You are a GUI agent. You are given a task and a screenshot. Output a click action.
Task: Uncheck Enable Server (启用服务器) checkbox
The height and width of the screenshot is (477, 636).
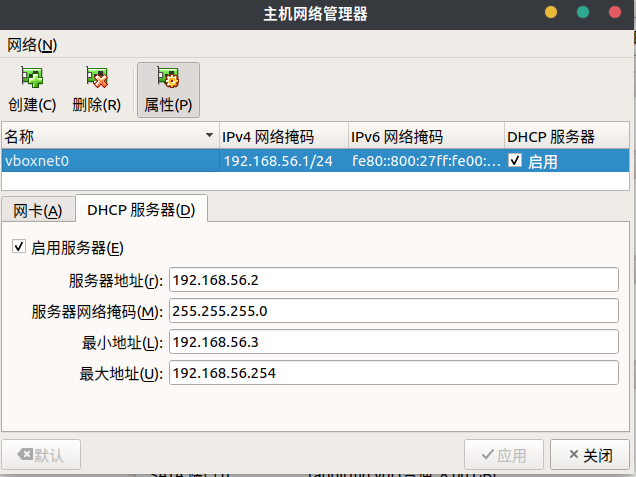pos(18,247)
